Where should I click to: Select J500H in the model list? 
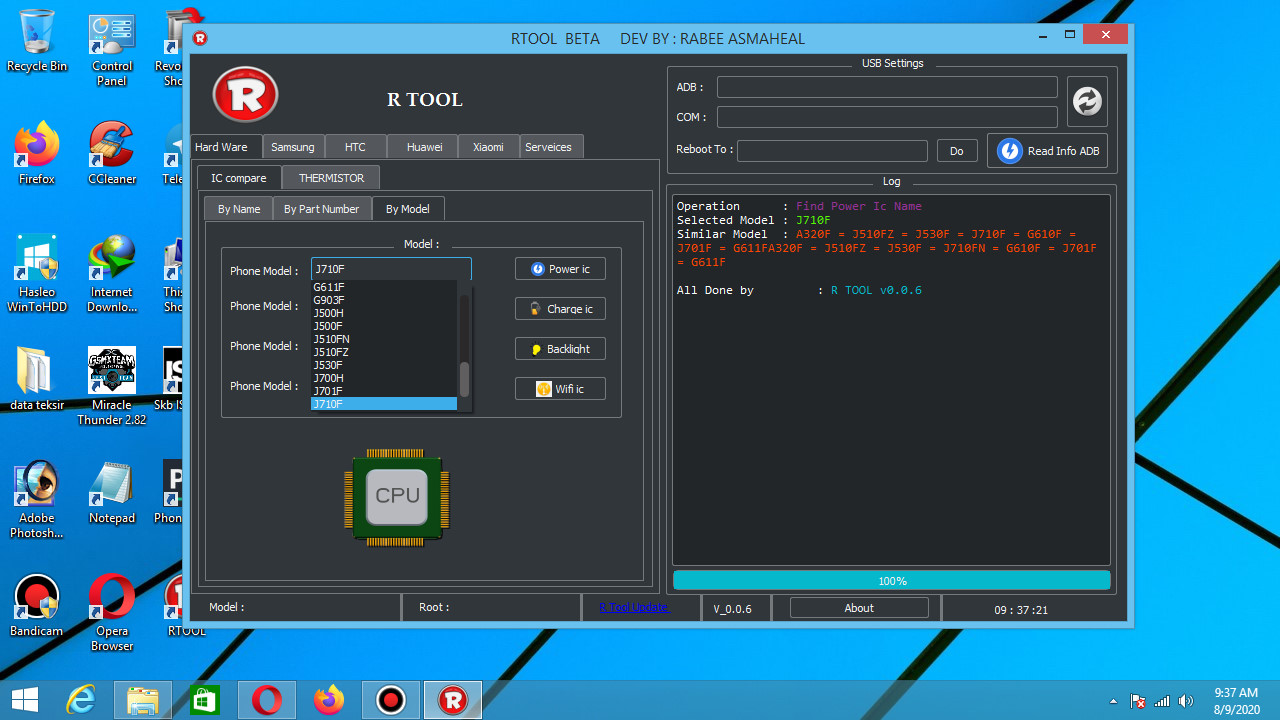point(384,313)
